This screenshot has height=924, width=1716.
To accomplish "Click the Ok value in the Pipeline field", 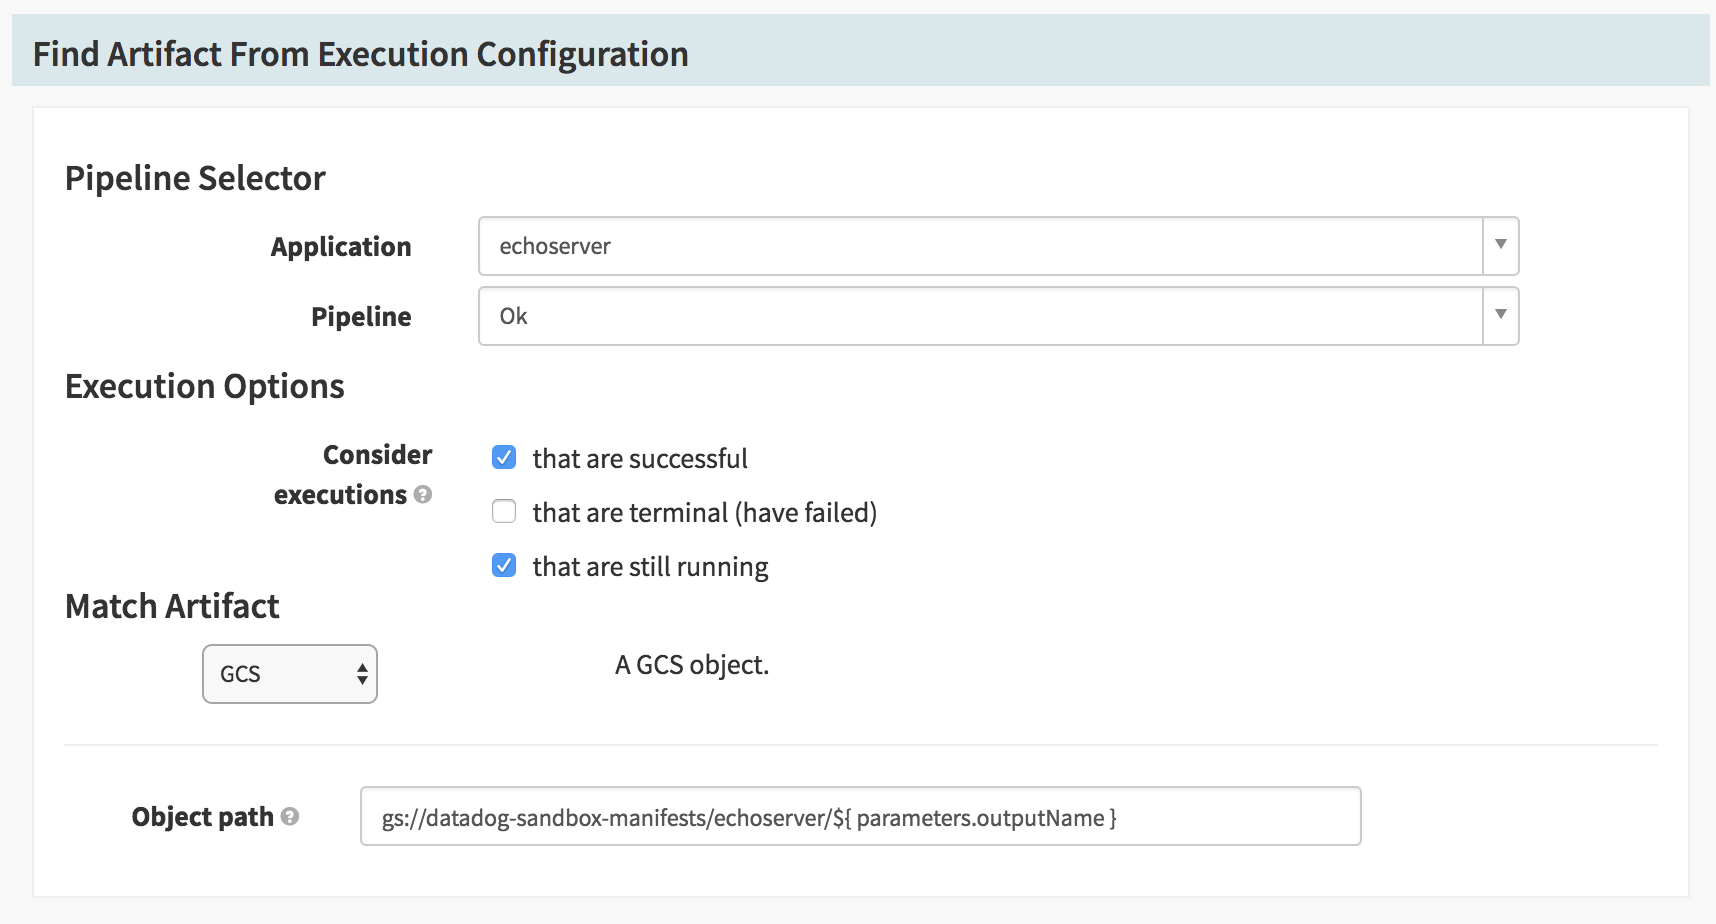I will pyautogui.click(x=512, y=316).
